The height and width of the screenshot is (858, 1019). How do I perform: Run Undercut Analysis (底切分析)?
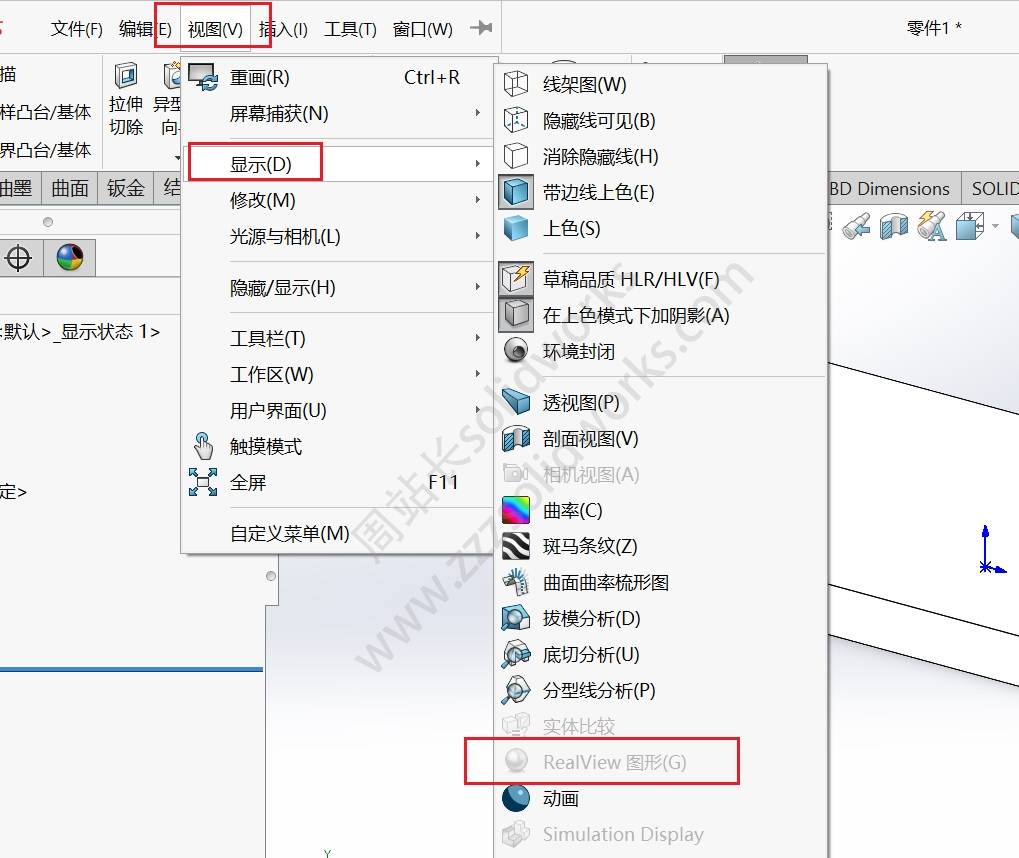click(660, 655)
